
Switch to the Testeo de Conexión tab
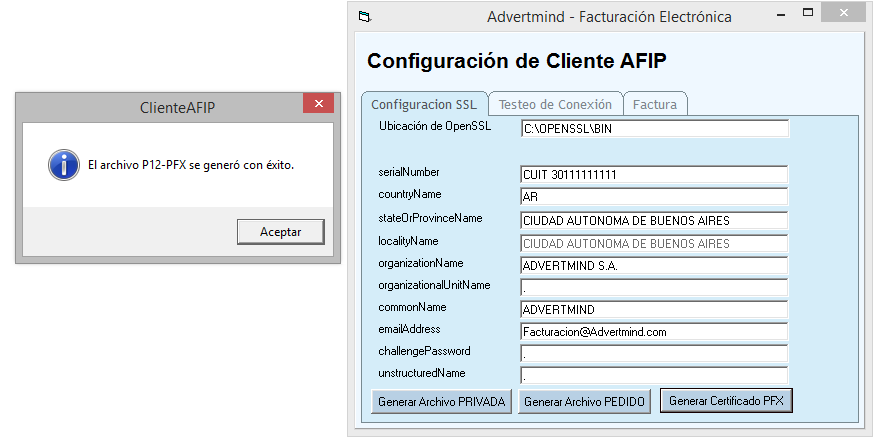pos(555,104)
